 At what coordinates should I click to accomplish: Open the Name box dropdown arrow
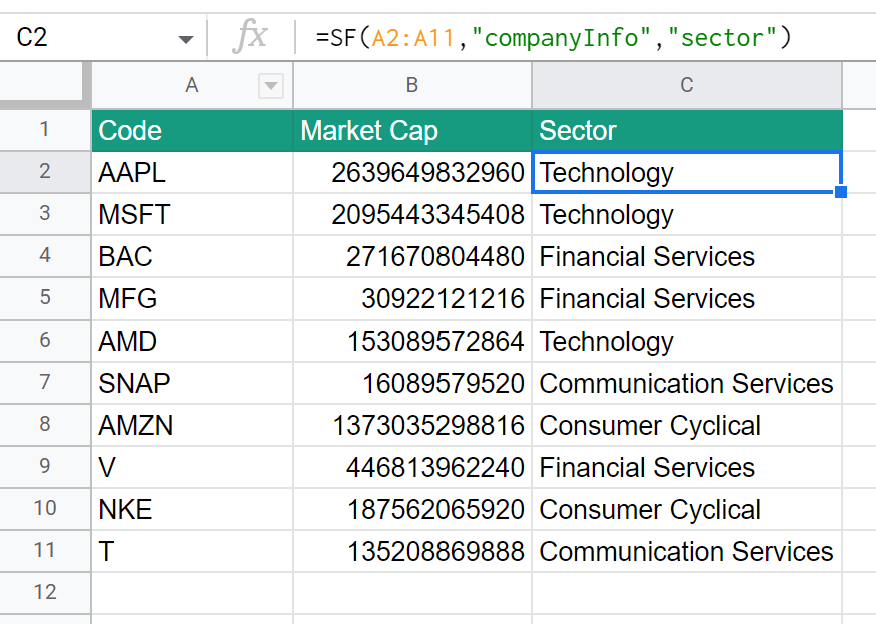185,39
